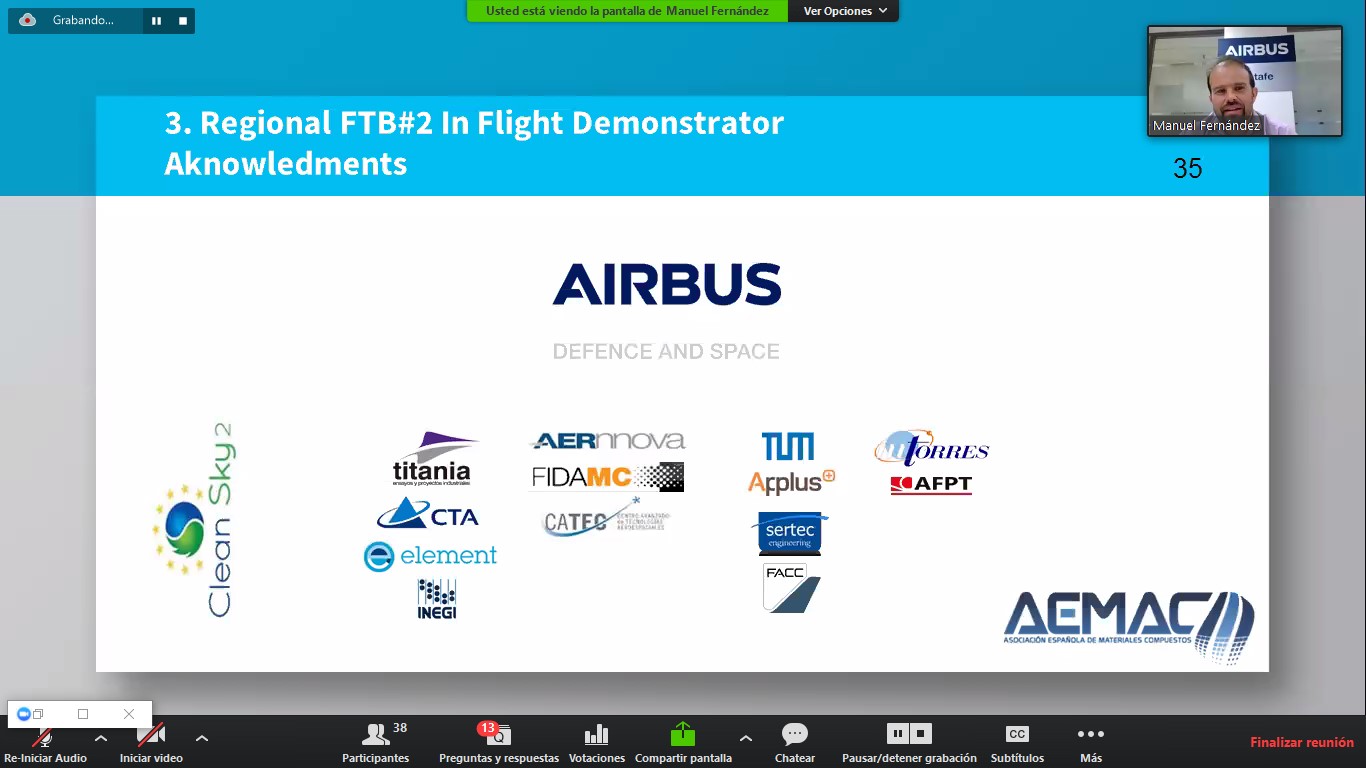Open the Más more options menu
This screenshot has width=1366, height=768.
coord(1091,743)
